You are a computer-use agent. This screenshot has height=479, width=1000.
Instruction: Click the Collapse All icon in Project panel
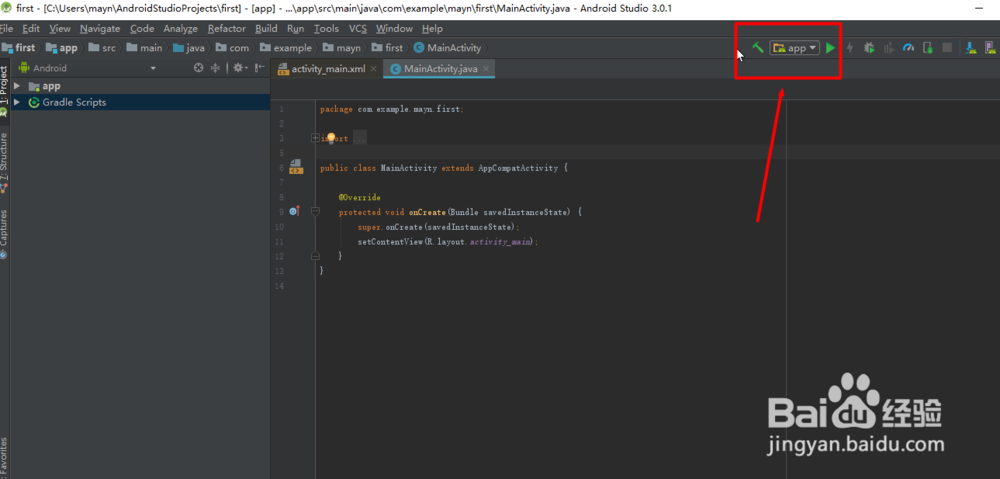coord(216,68)
